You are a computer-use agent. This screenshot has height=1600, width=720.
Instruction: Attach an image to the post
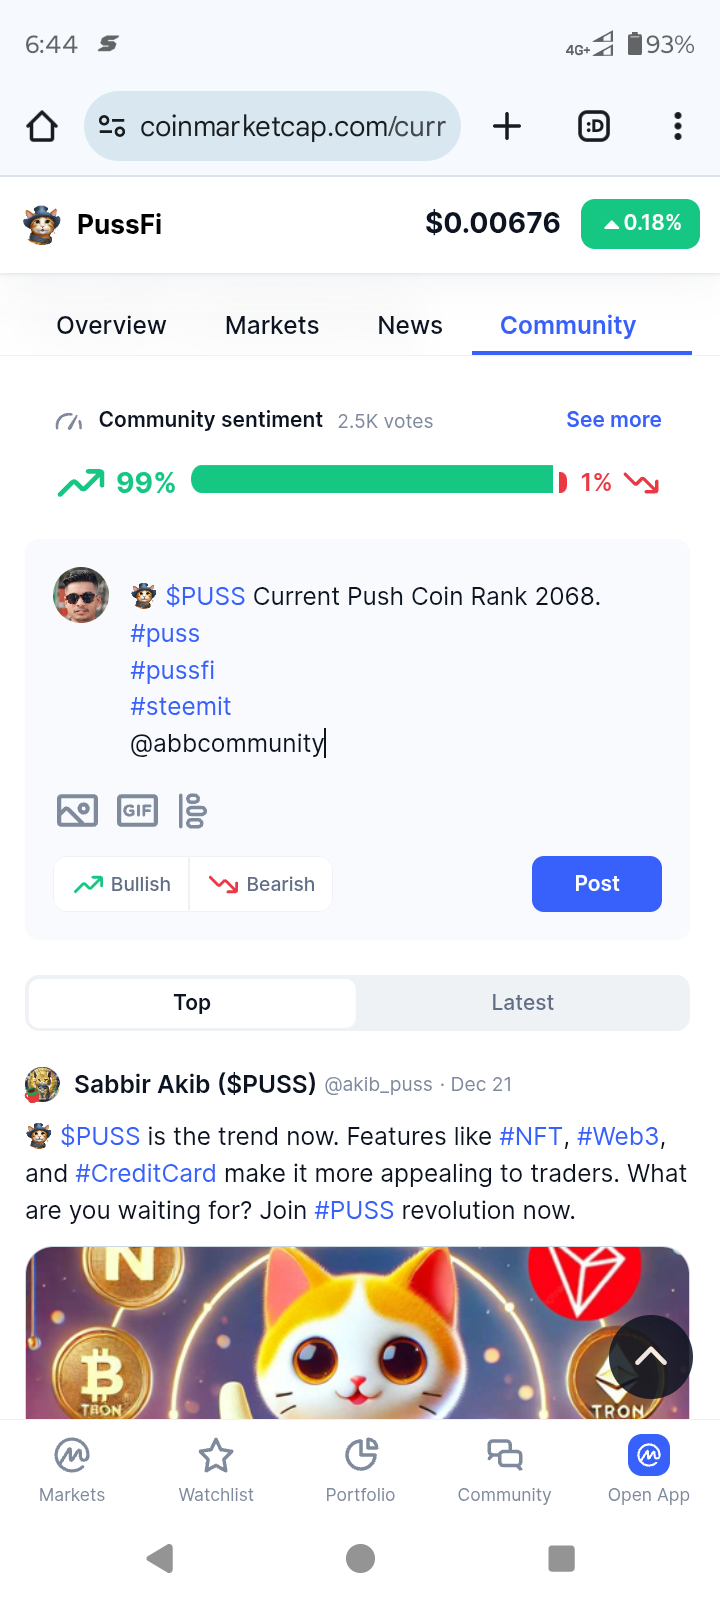[77, 810]
